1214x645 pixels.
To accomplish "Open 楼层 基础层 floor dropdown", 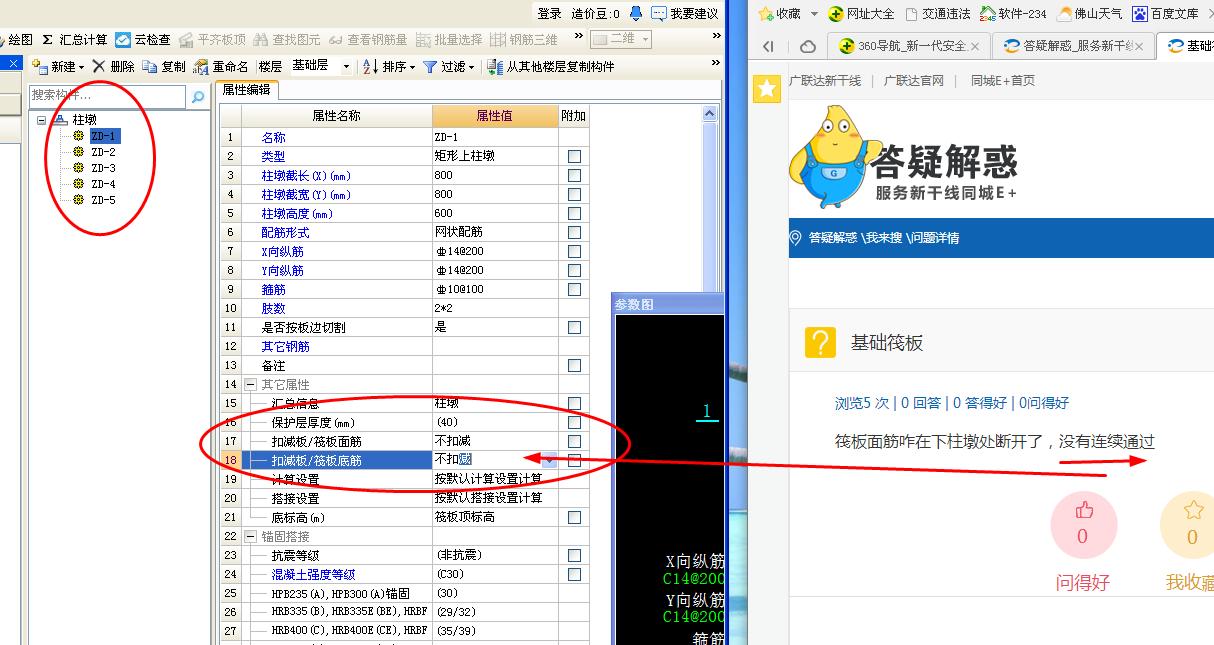I will pyautogui.click(x=346, y=66).
